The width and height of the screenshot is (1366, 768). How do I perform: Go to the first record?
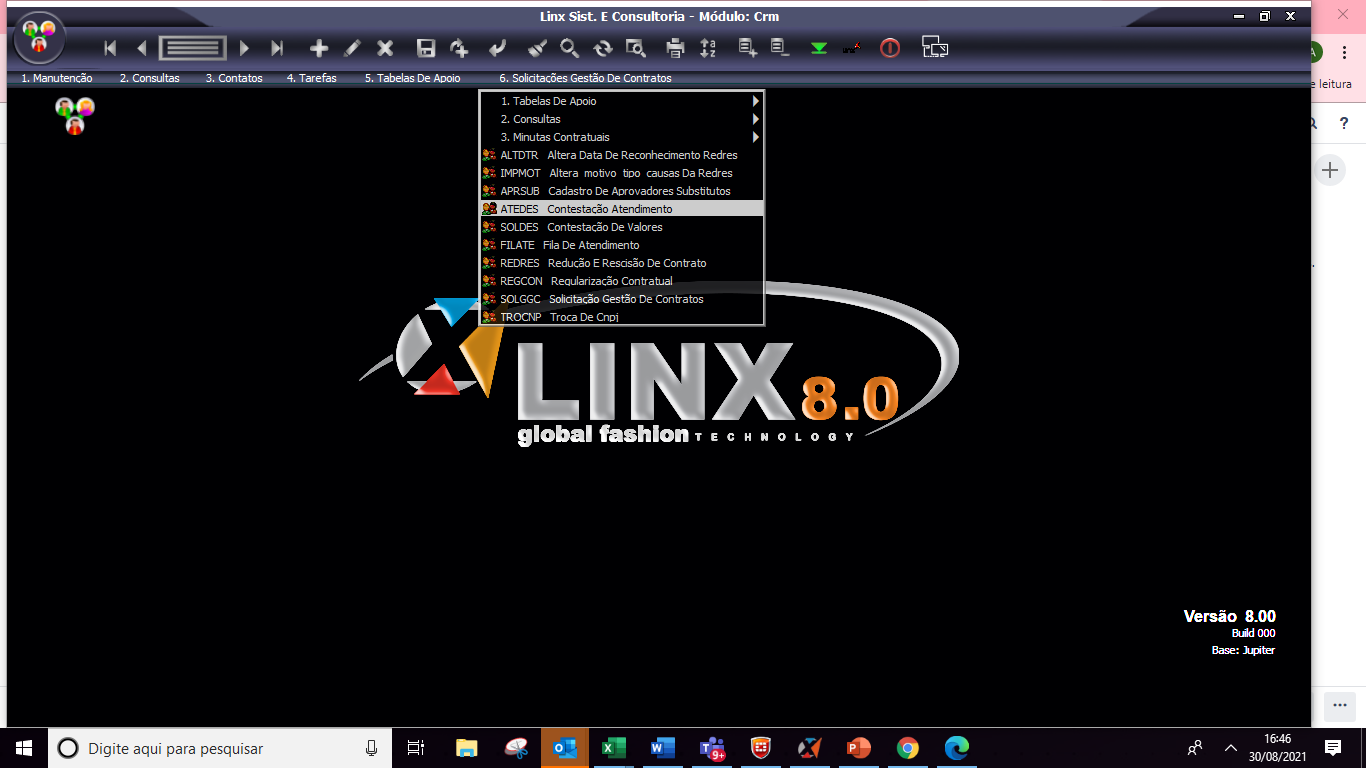110,48
